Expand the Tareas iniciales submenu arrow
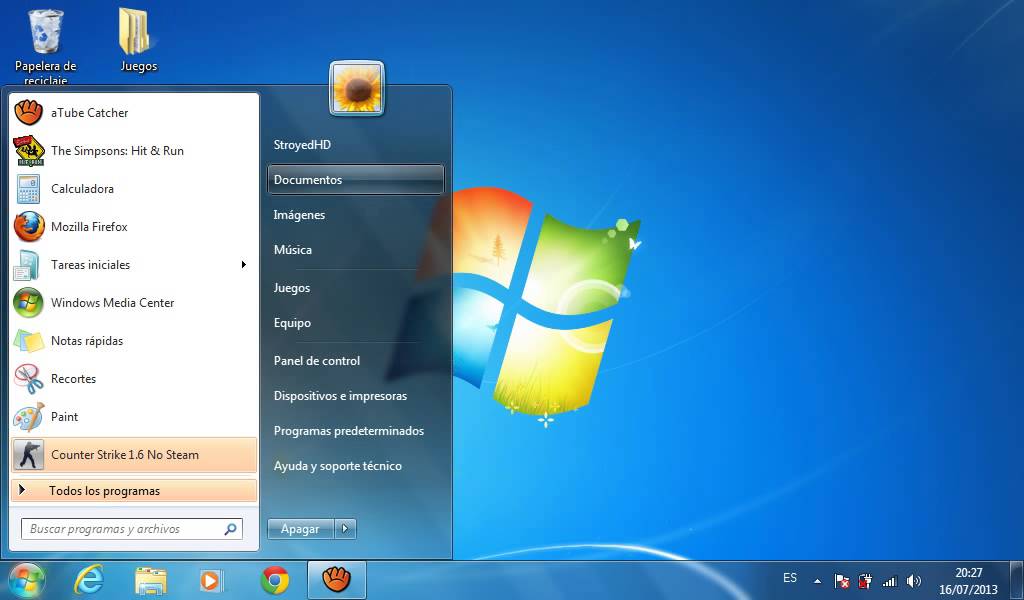The height and width of the screenshot is (600, 1024). tap(244, 264)
